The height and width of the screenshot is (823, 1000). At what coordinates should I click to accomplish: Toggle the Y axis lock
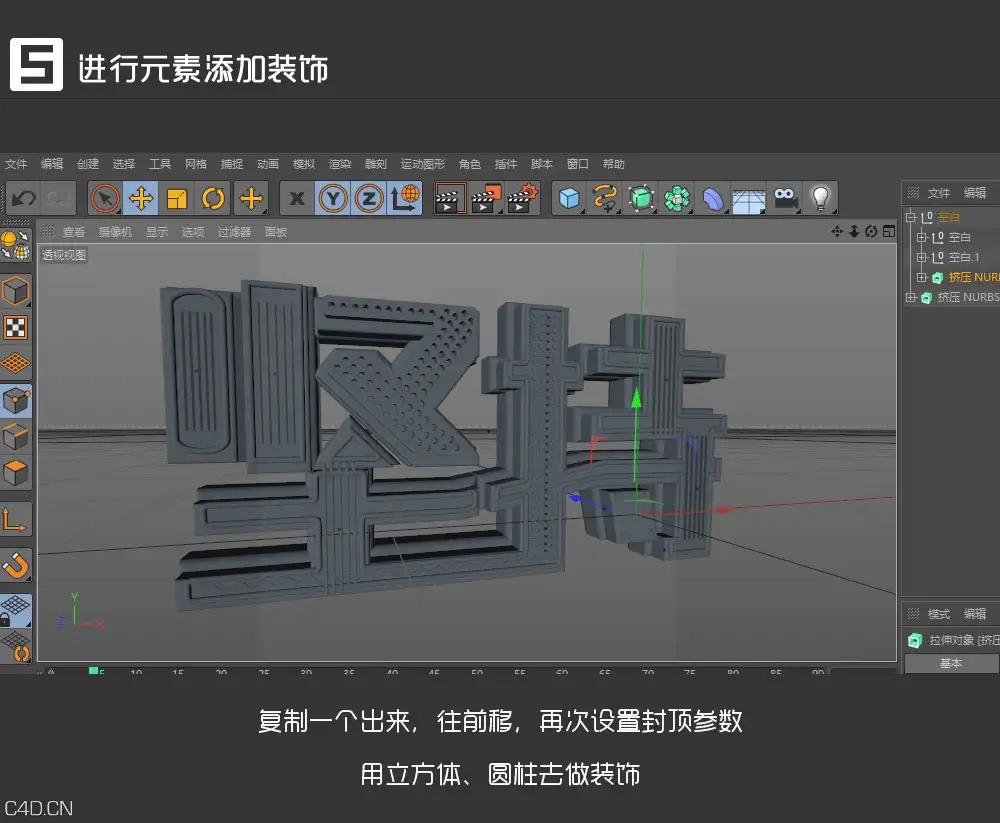333,198
